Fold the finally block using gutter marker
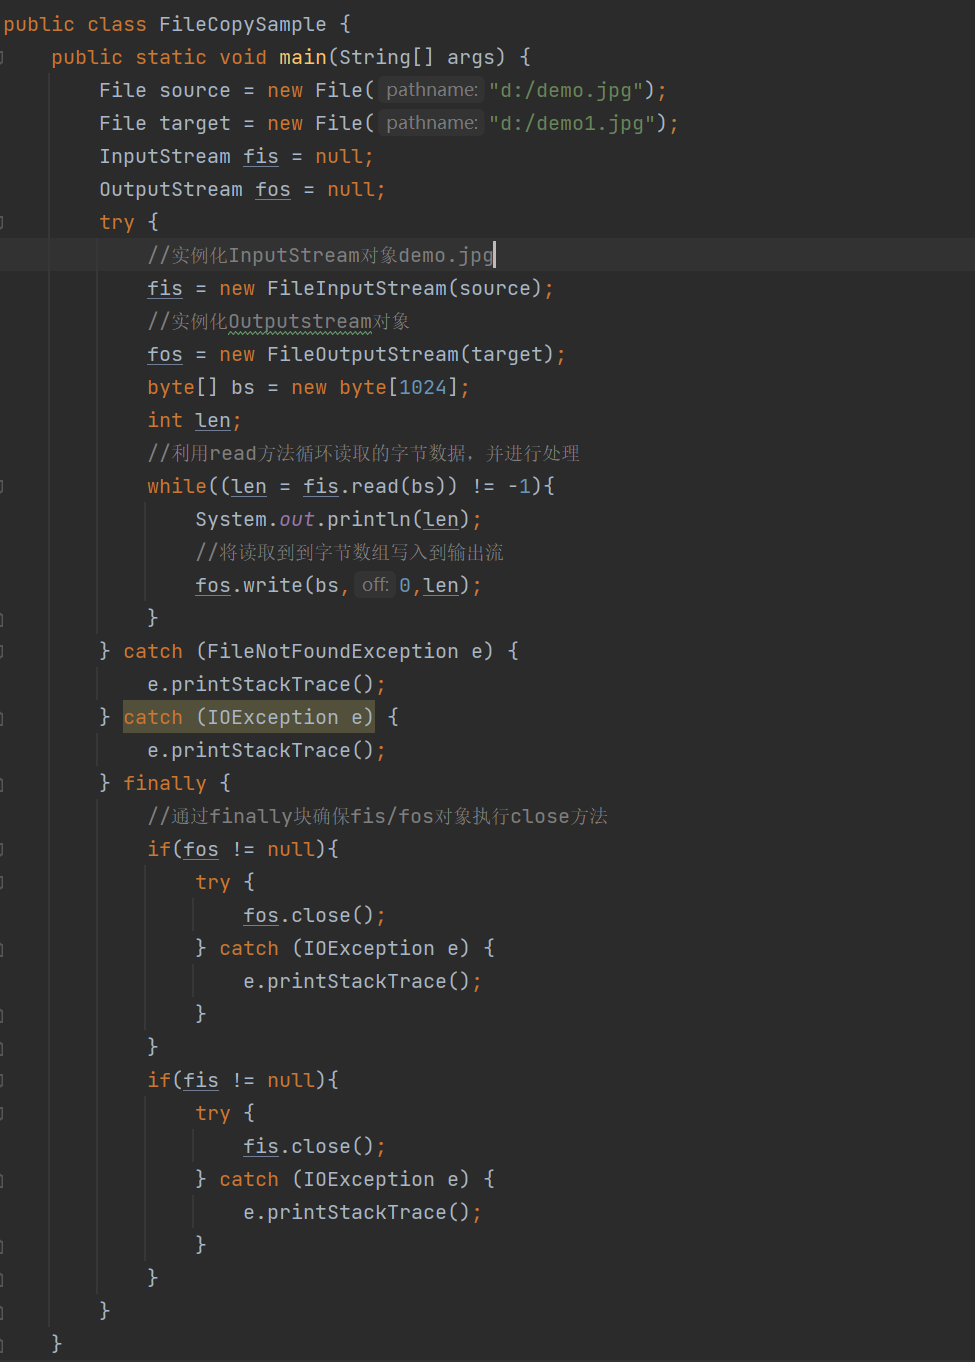Viewport: 975px width, 1362px height. (x=3, y=784)
